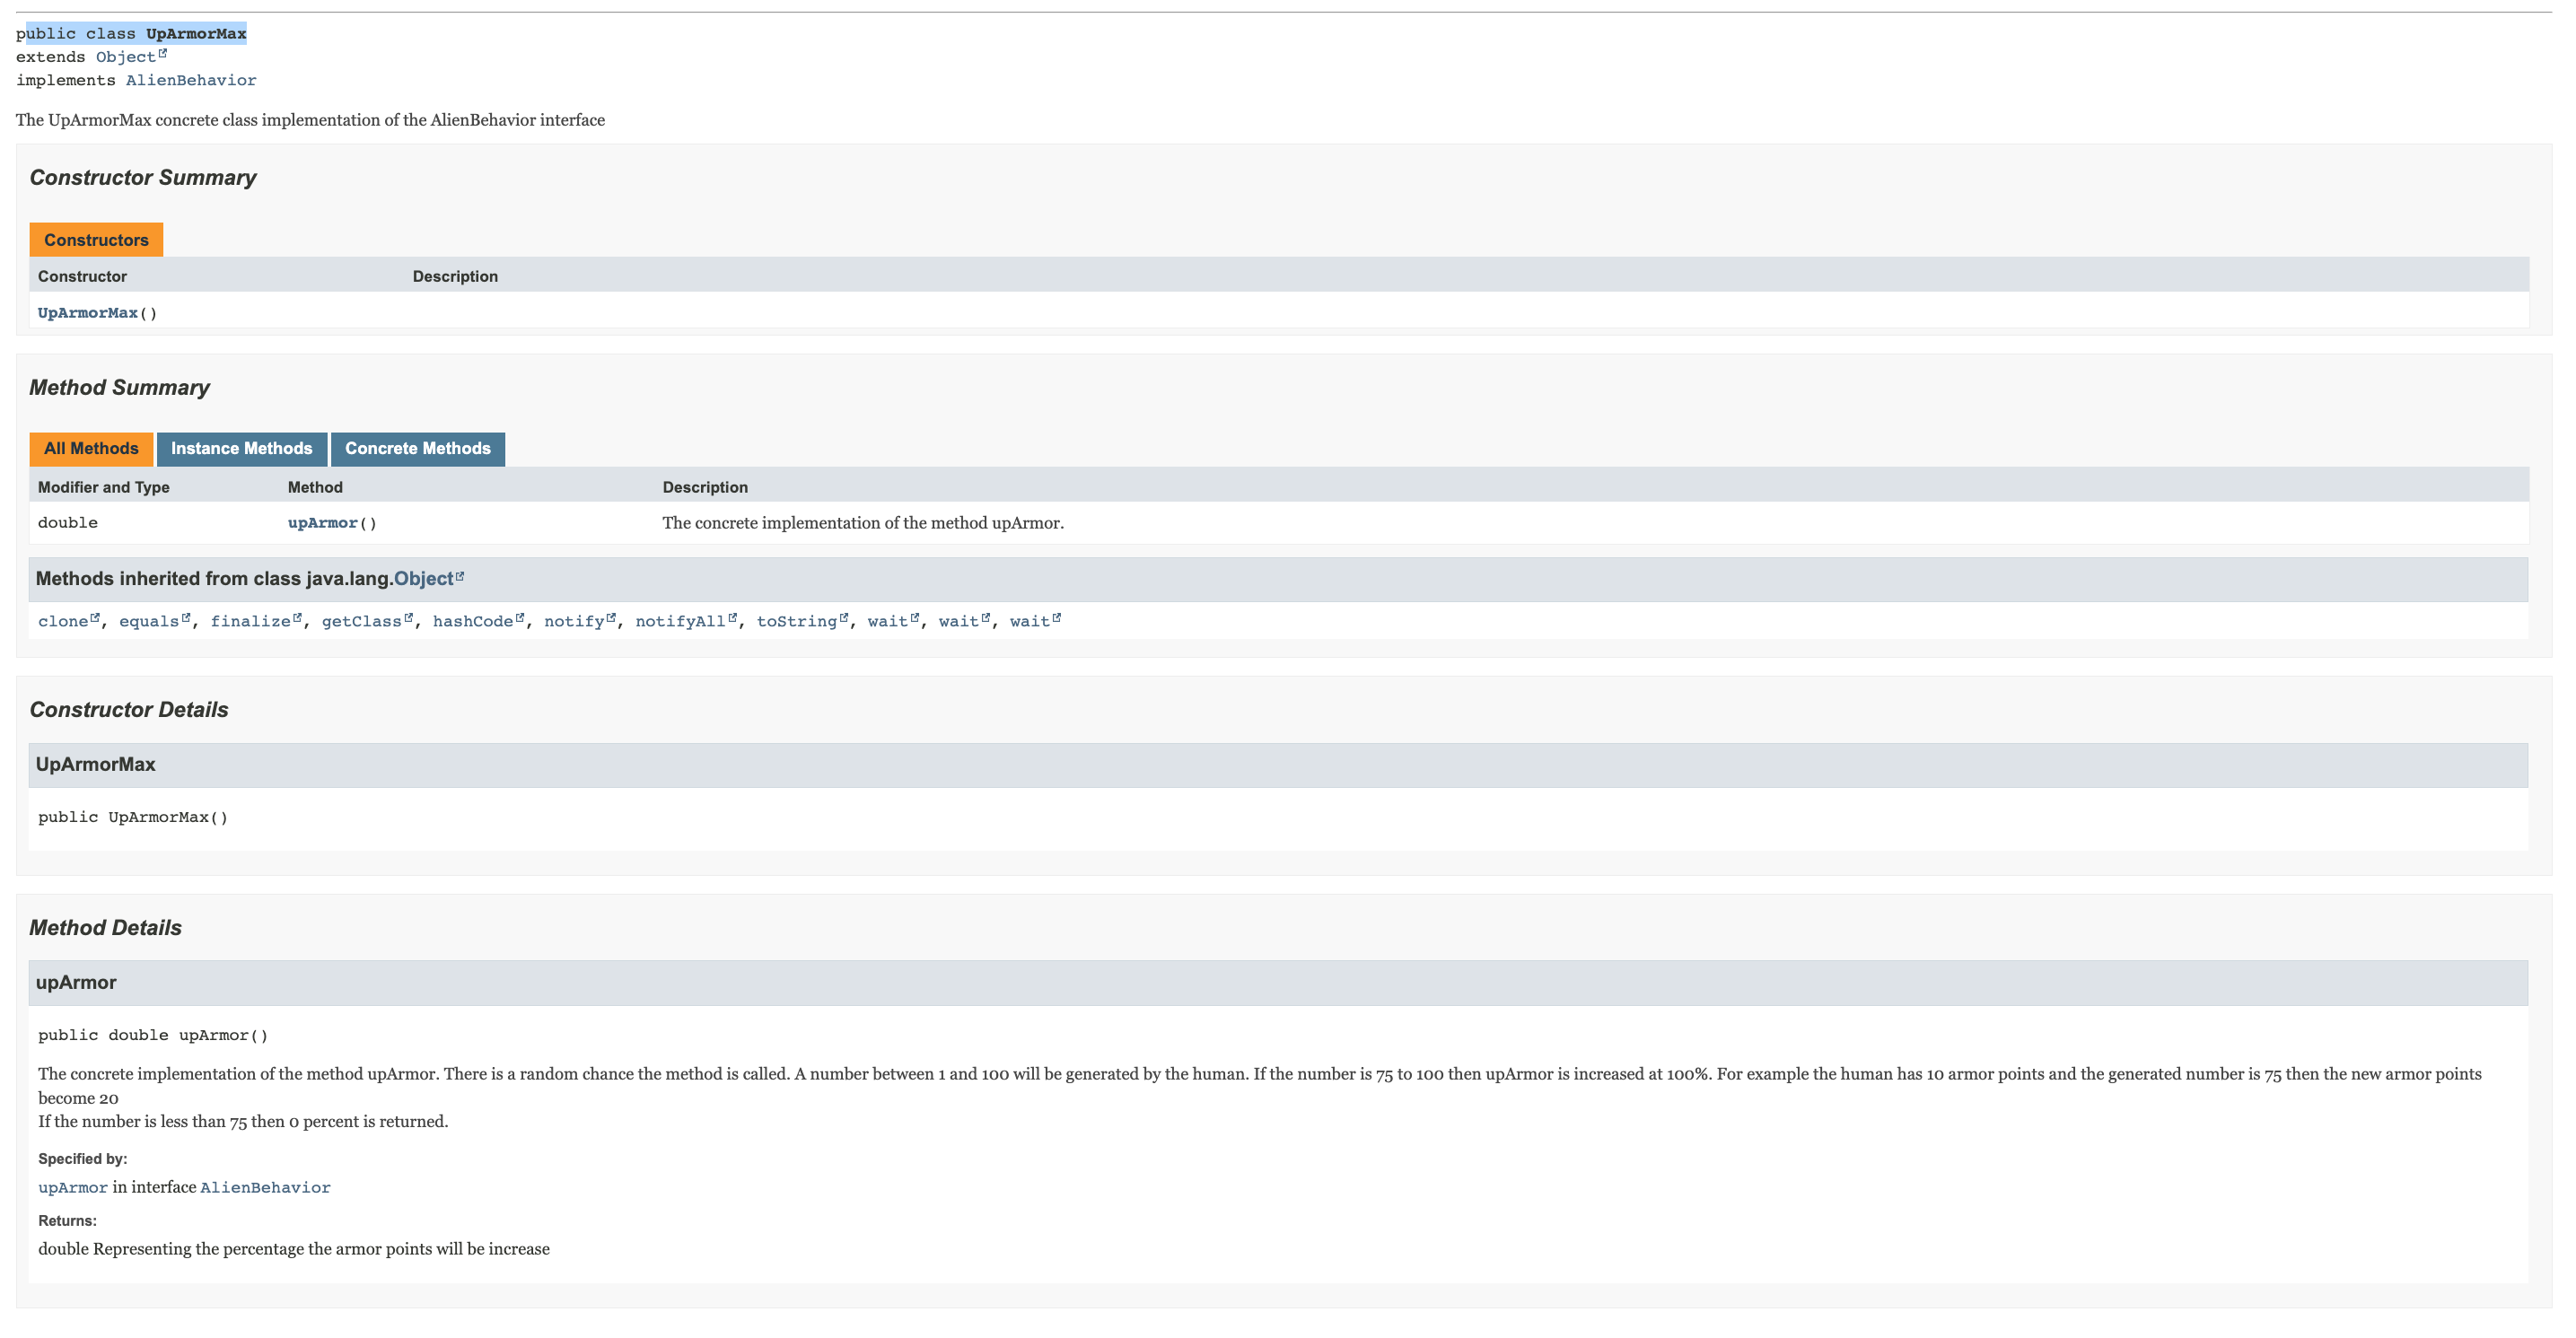The width and height of the screenshot is (2576, 1338).
Task: Open the inherited toString method link
Action: coord(796,621)
